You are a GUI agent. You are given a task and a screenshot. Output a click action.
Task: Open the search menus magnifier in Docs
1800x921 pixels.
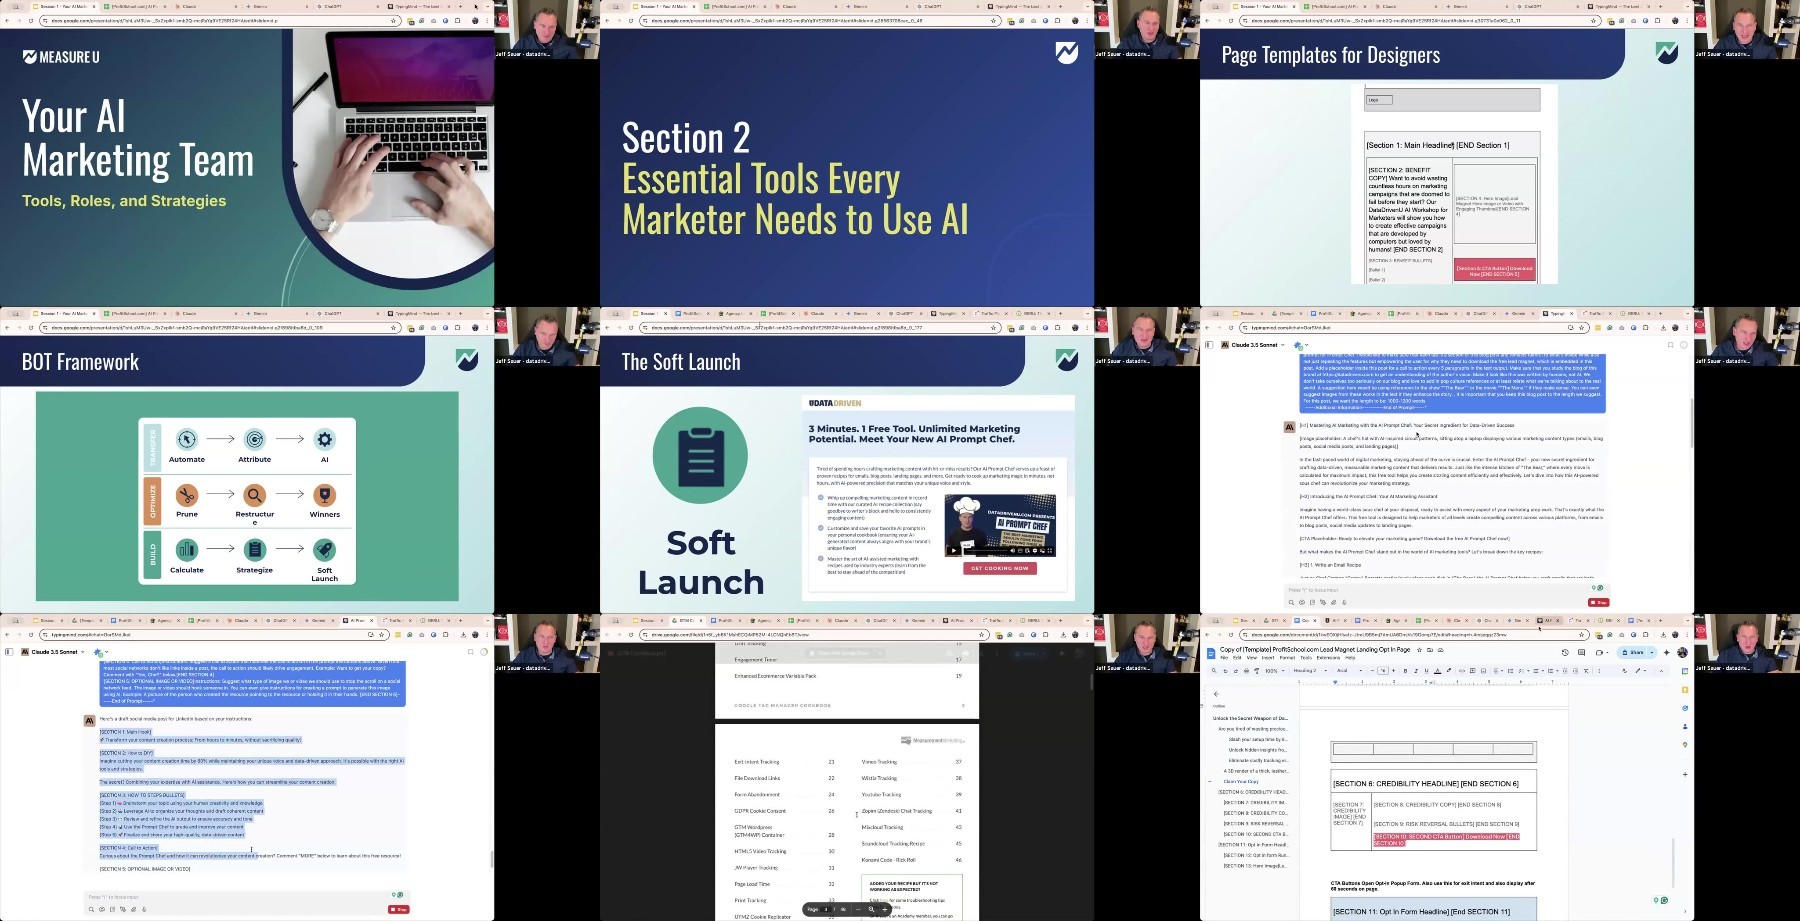1214,670
